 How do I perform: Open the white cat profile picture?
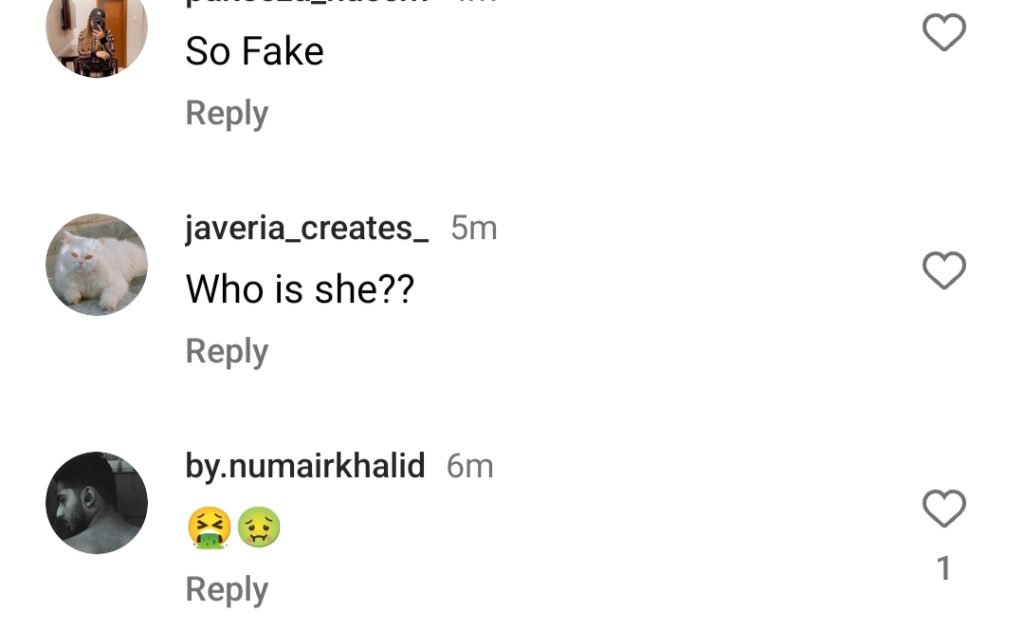click(97, 264)
